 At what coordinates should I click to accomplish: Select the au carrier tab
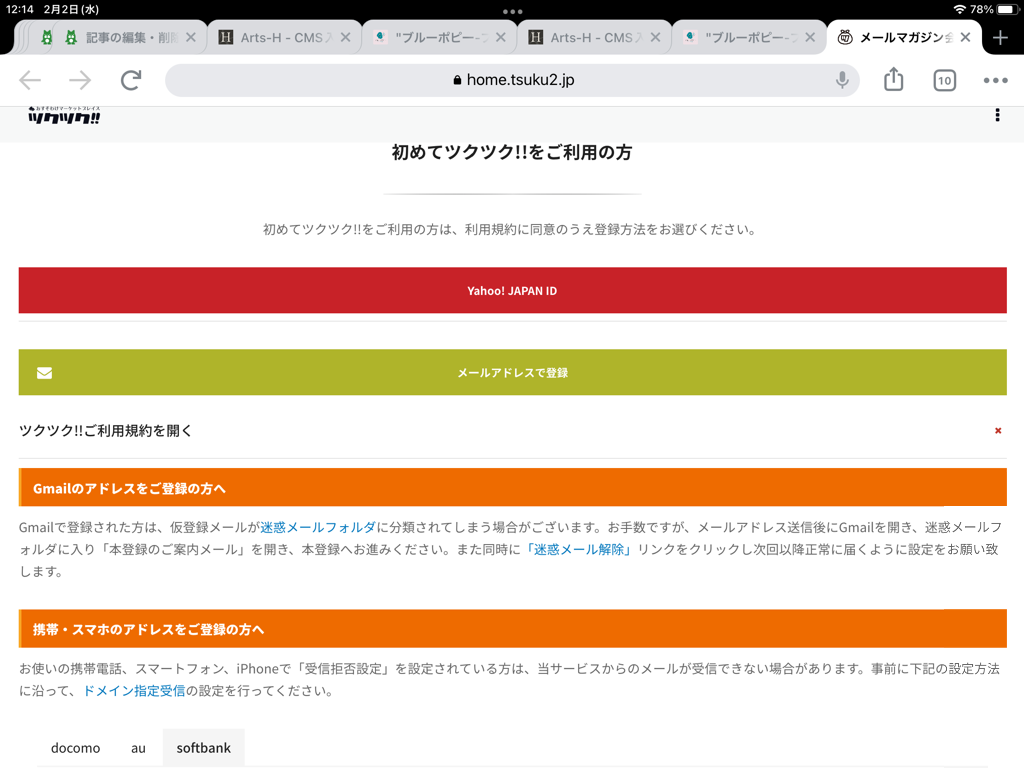pyautogui.click(x=138, y=748)
